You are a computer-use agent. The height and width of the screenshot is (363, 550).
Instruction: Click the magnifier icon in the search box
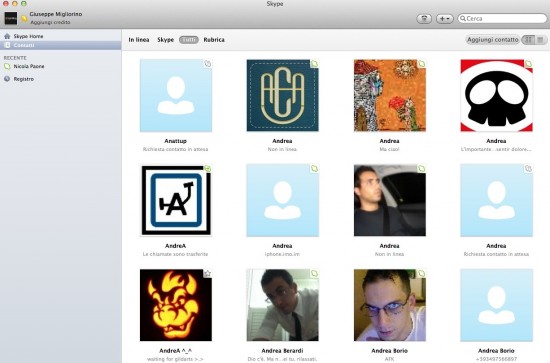tap(463, 19)
